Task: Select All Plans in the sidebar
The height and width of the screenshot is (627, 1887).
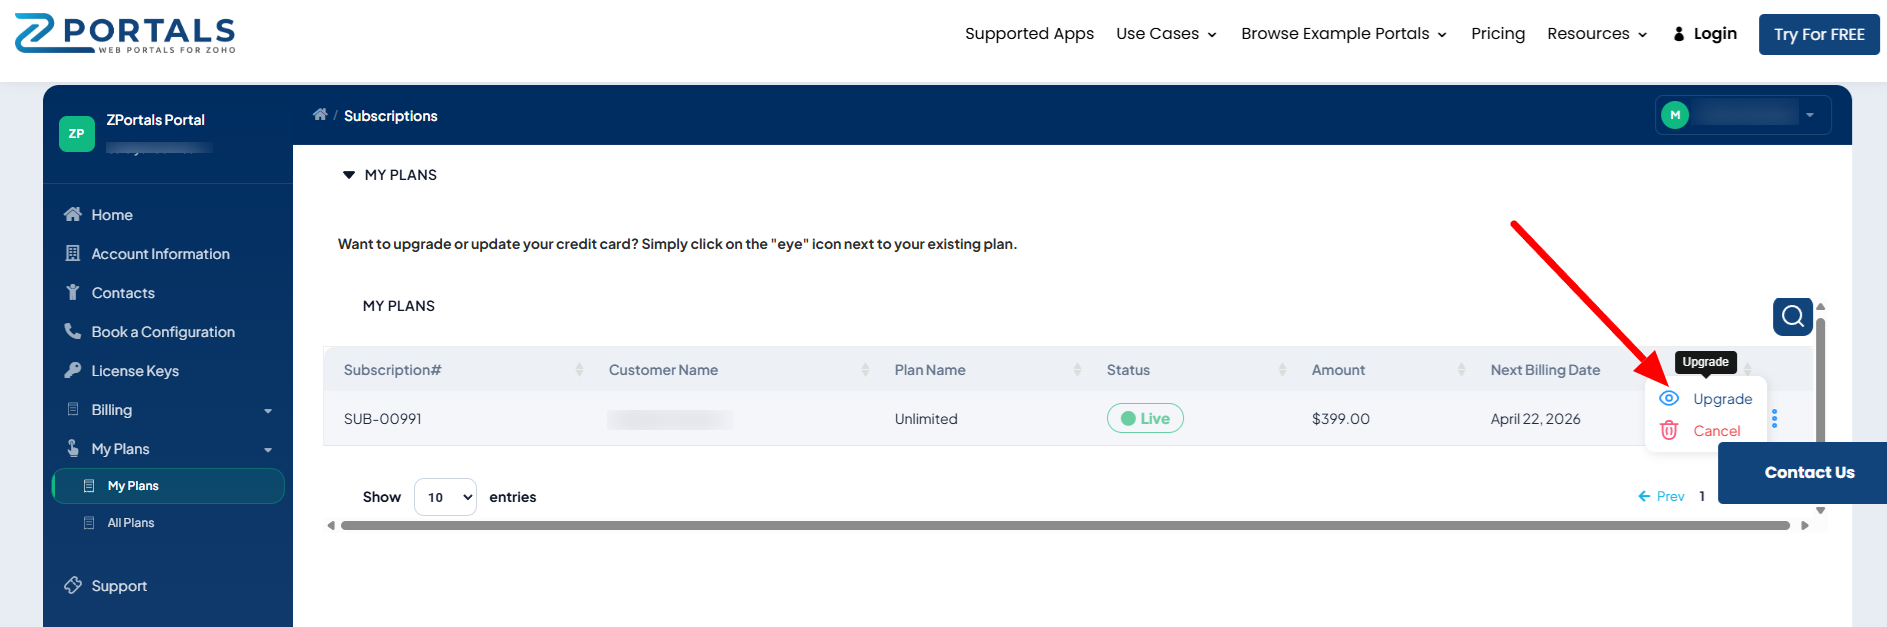Action: (x=131, y=523)
